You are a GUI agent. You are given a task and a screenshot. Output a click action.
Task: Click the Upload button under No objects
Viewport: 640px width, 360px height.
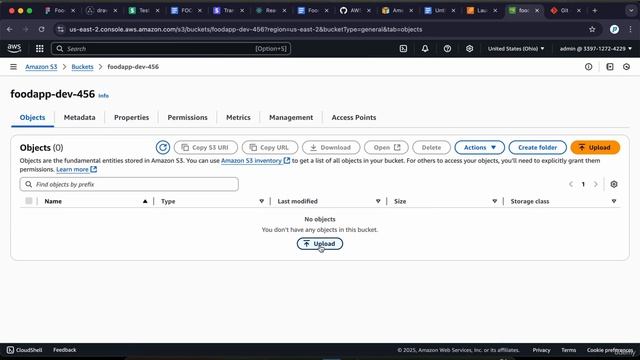pyautogui.click(x=320, y=244)
